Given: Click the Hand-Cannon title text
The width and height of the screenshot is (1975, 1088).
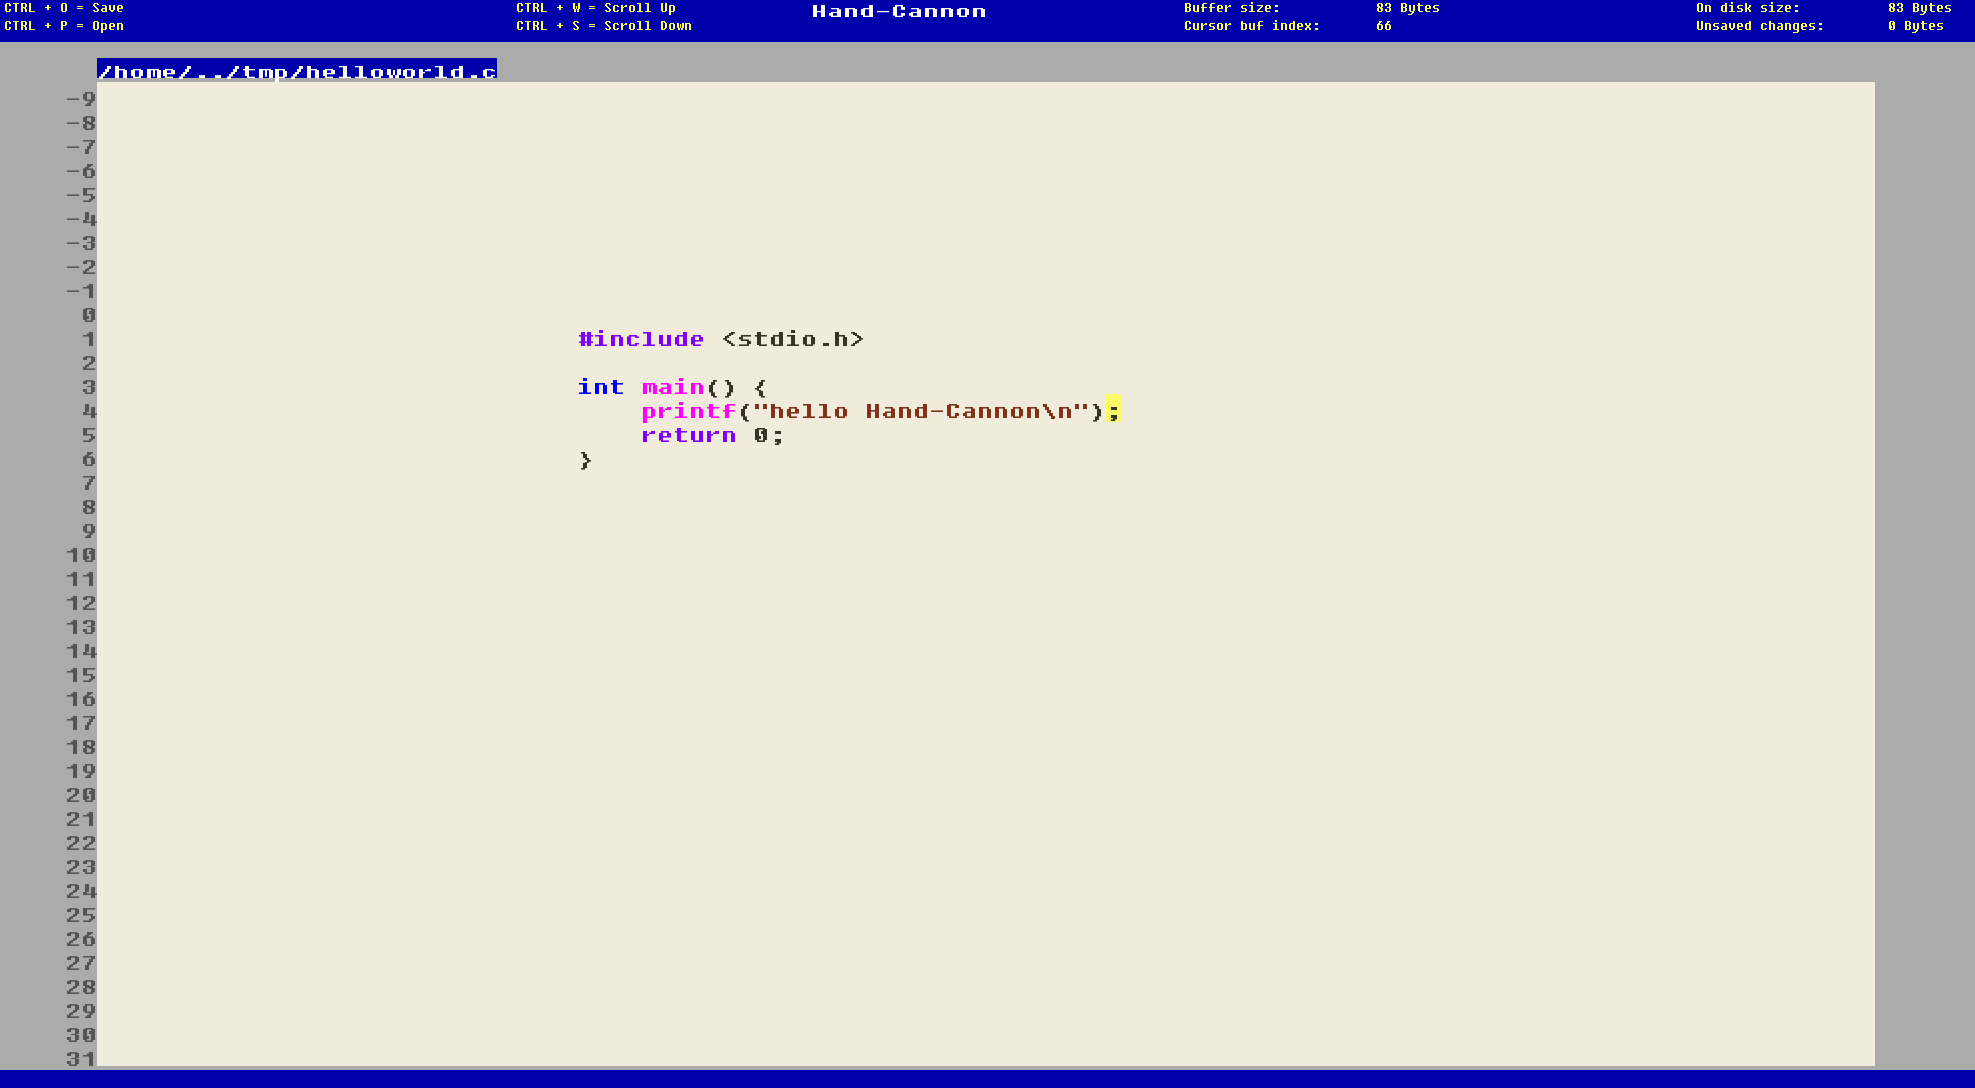Looking at the screenshot, I should 898,12.
